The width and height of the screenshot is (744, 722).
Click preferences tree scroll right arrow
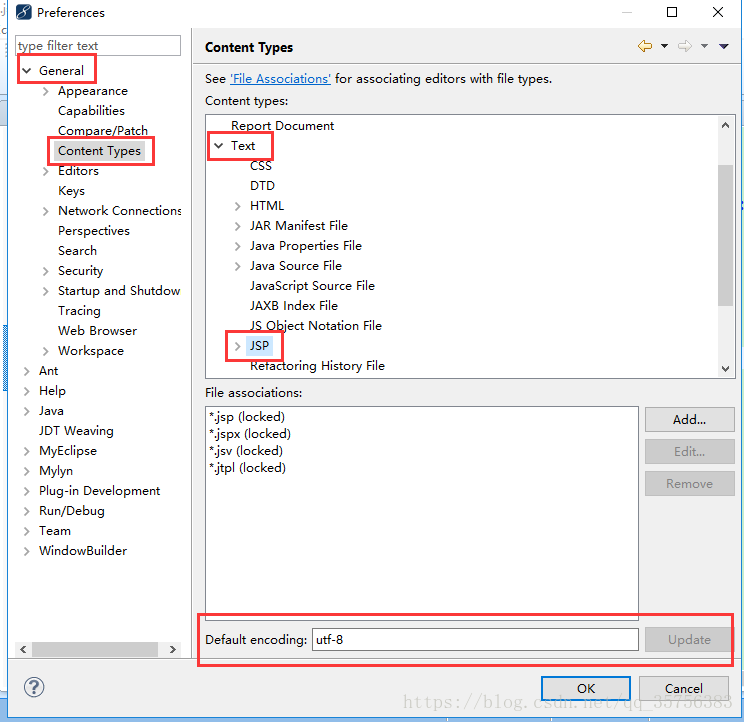pos(173,649)
